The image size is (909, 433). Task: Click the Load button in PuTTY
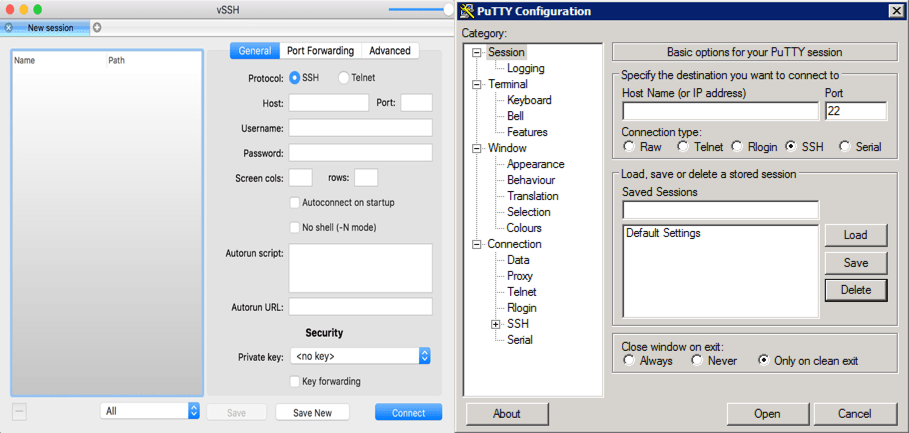[856, 235]
